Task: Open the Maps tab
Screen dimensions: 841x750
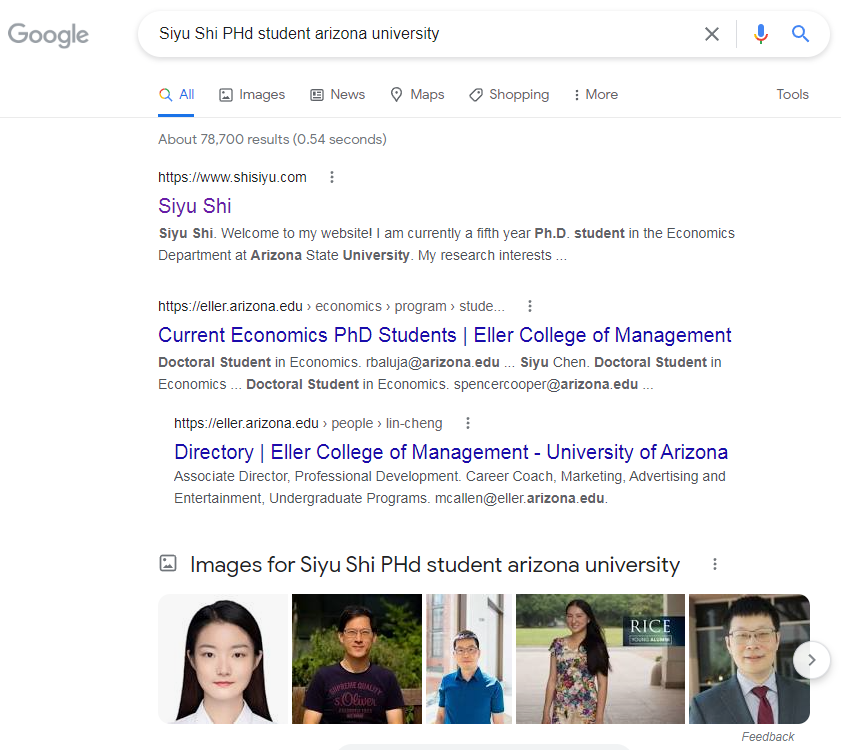Action: (x=417, y=94)
